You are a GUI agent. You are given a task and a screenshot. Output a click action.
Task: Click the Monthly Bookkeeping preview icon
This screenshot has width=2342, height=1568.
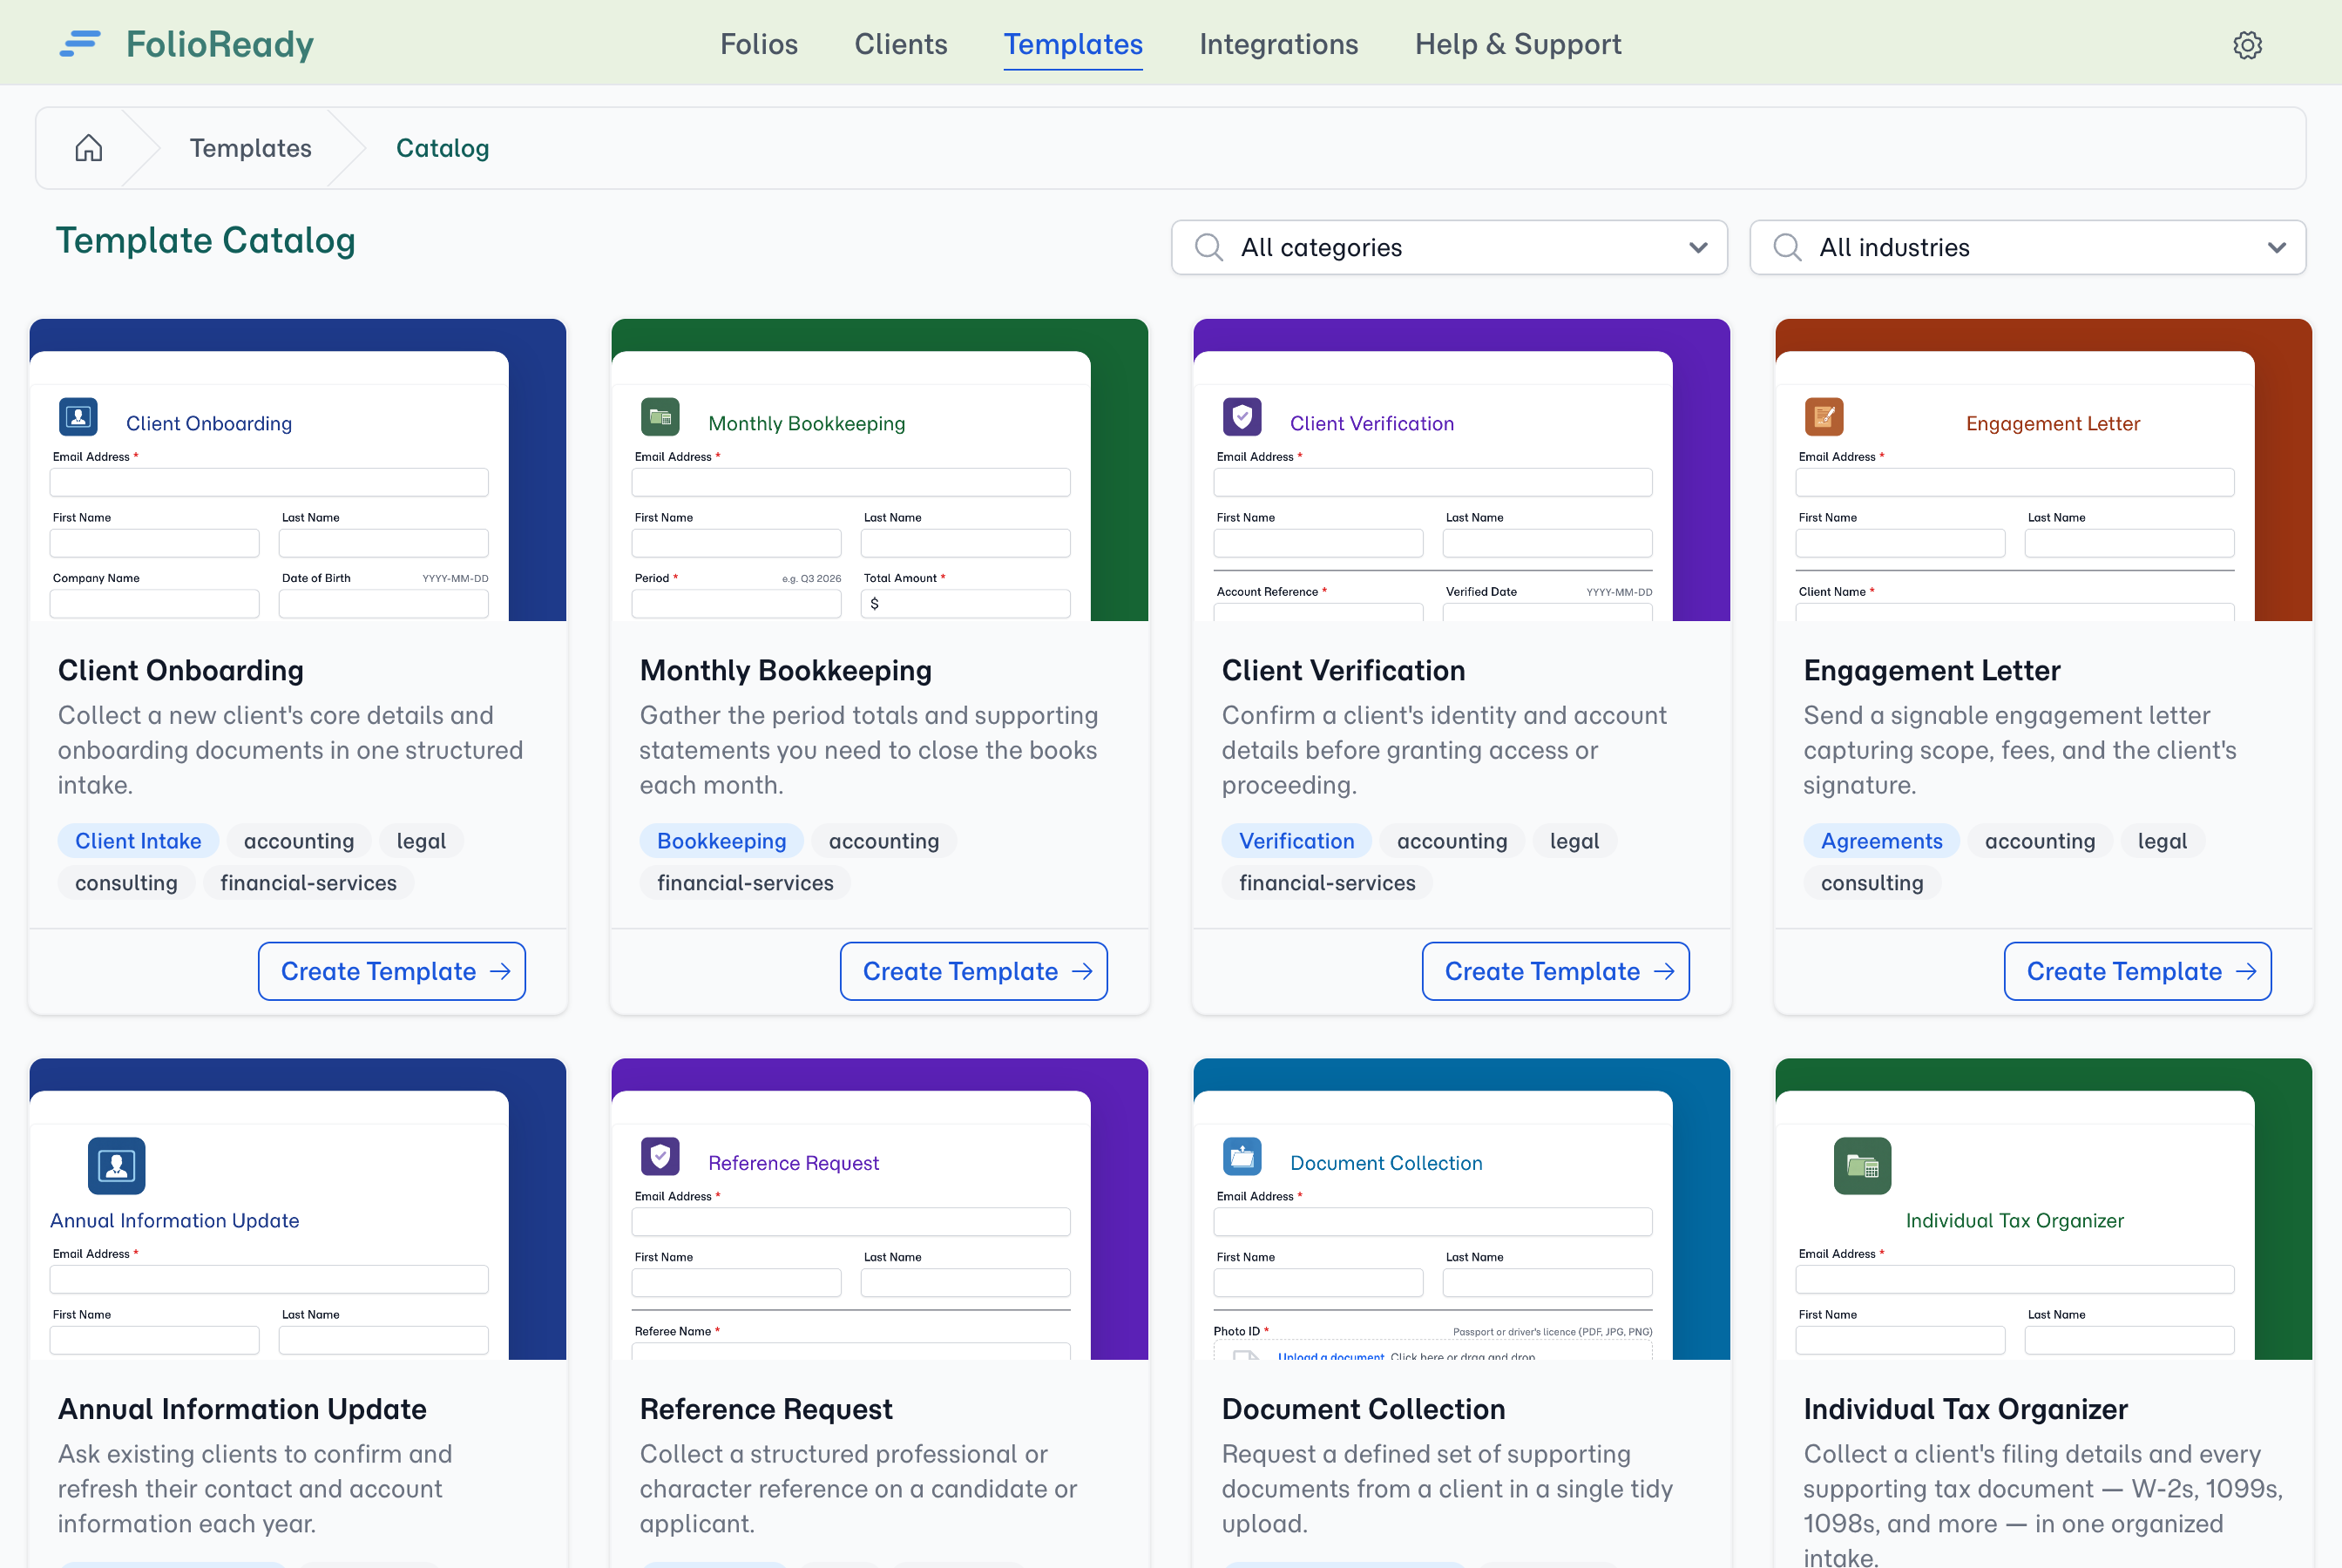click(660, 417)
